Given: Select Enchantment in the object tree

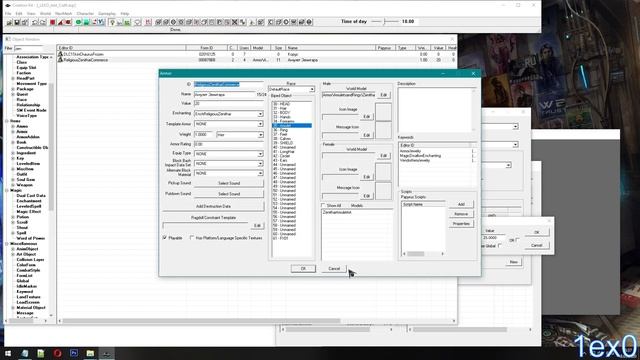Looking at the screenshot, I should (x=29, y=201).
